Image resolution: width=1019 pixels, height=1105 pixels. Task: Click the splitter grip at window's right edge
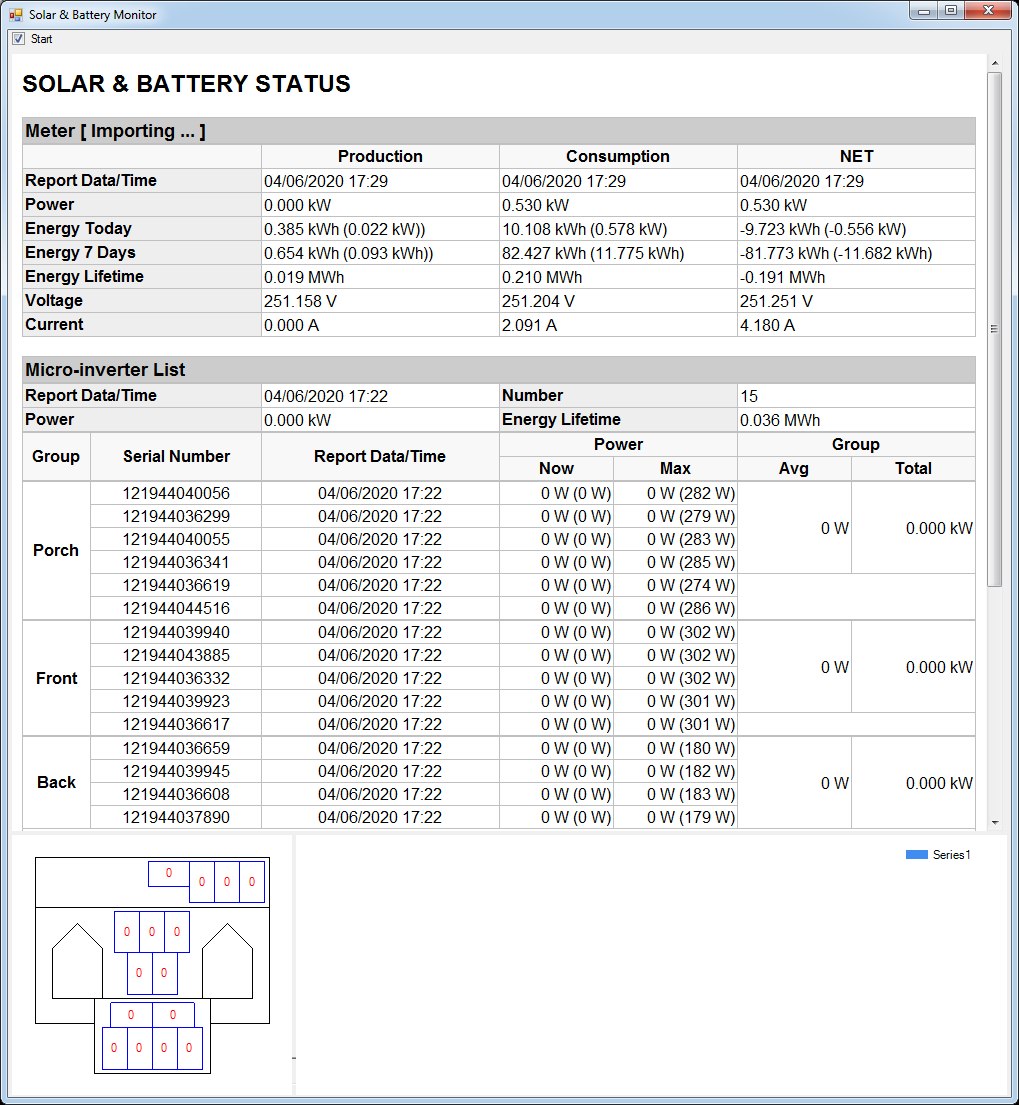(x=994, y=328)
